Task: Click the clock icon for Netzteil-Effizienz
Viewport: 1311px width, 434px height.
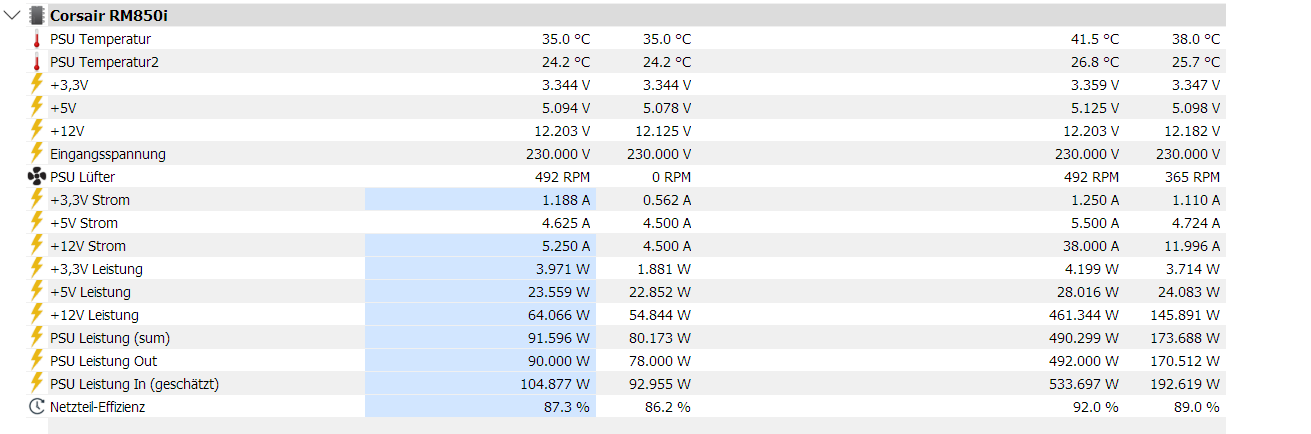Action: (x=37, y=407)
